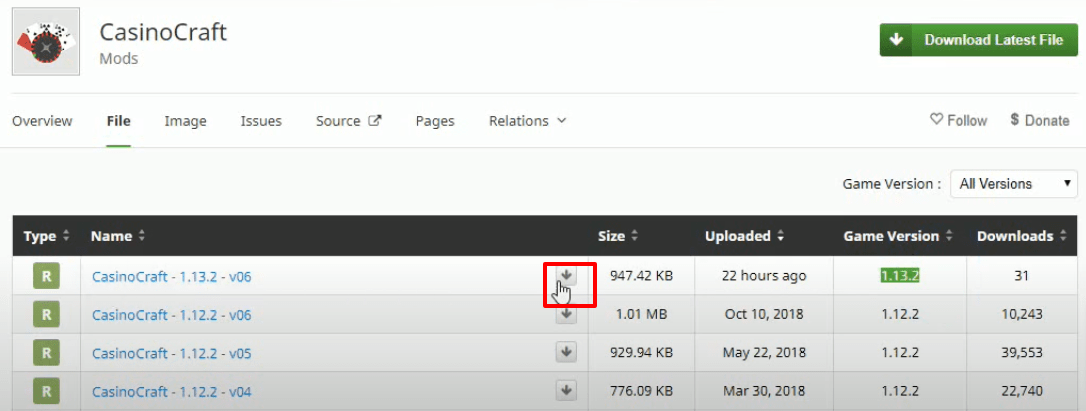
Task: Open CasinoCraft - 1.13.2 - v06 file link
Action: point(172,277)
